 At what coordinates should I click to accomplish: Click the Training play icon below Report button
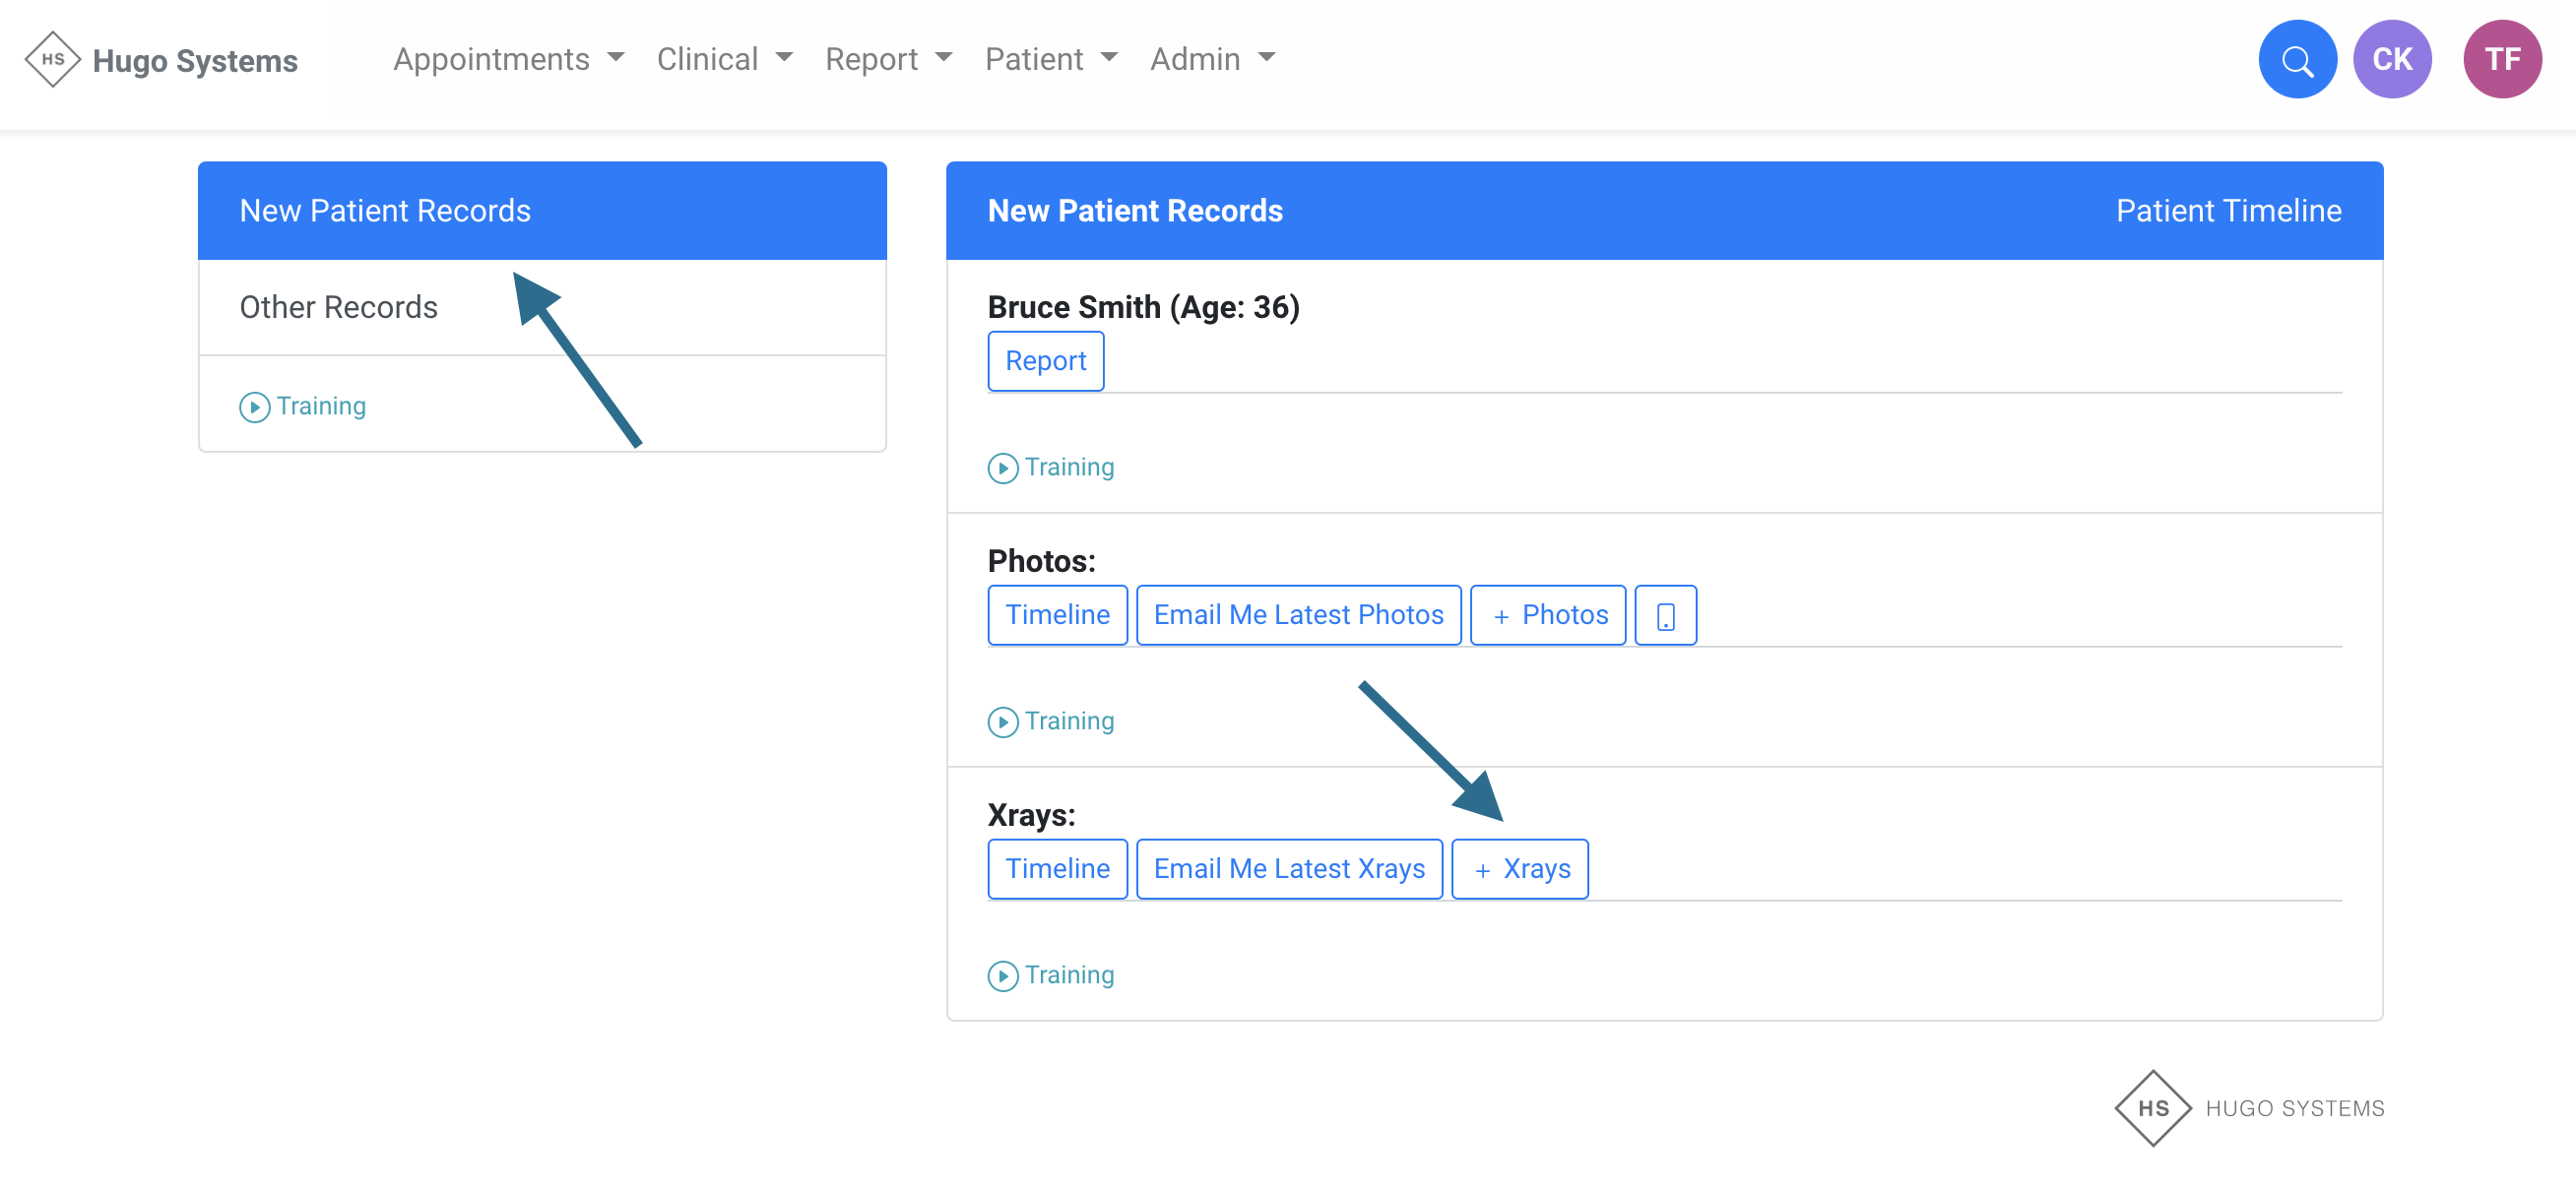pyautogui.click(x=1002, y=468)
